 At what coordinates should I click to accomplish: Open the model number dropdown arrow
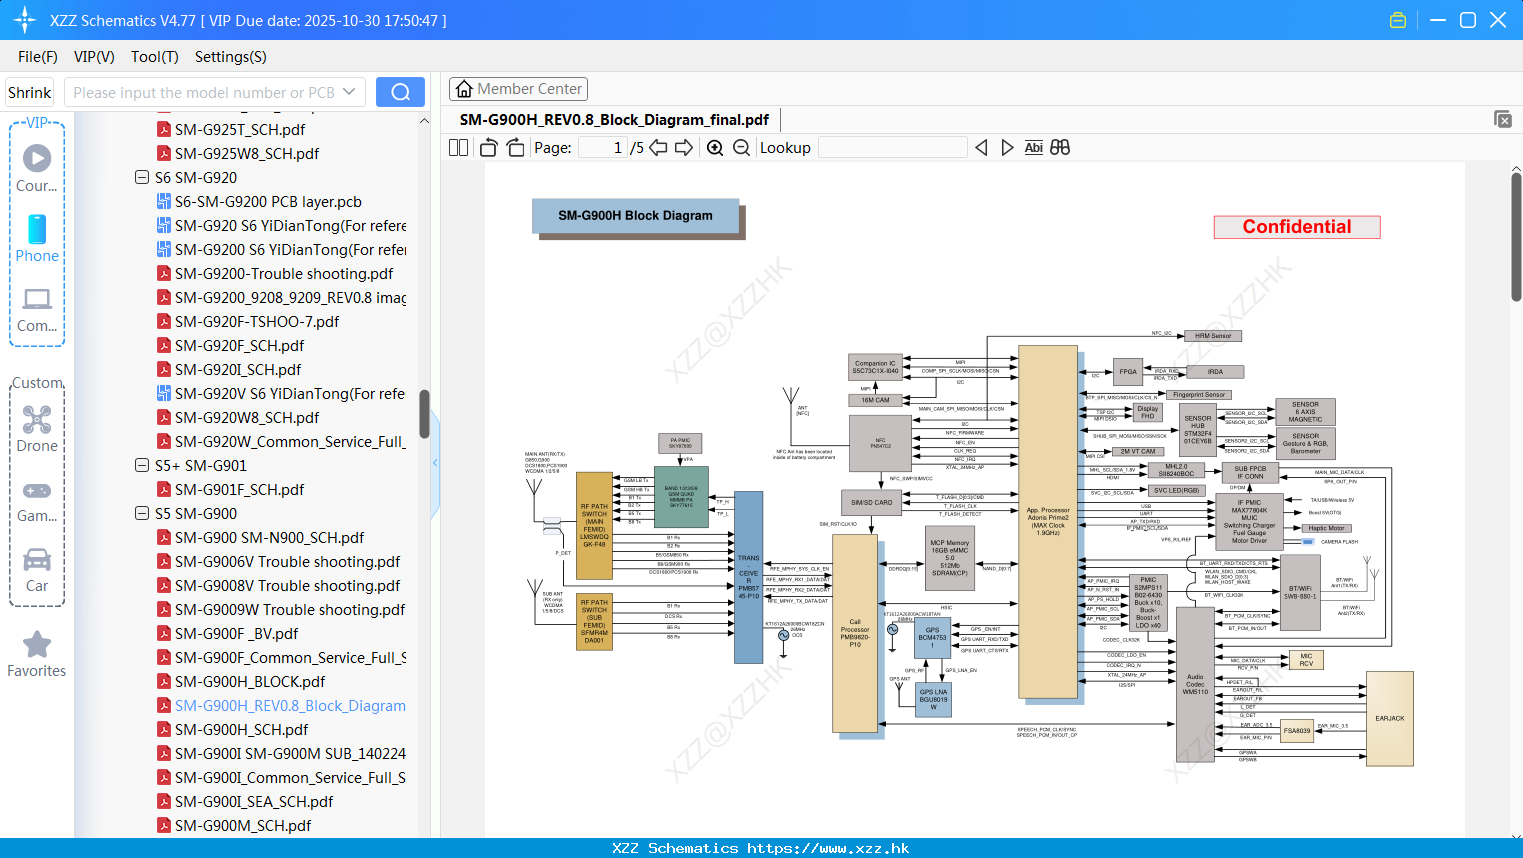click(x=349, y=92)
